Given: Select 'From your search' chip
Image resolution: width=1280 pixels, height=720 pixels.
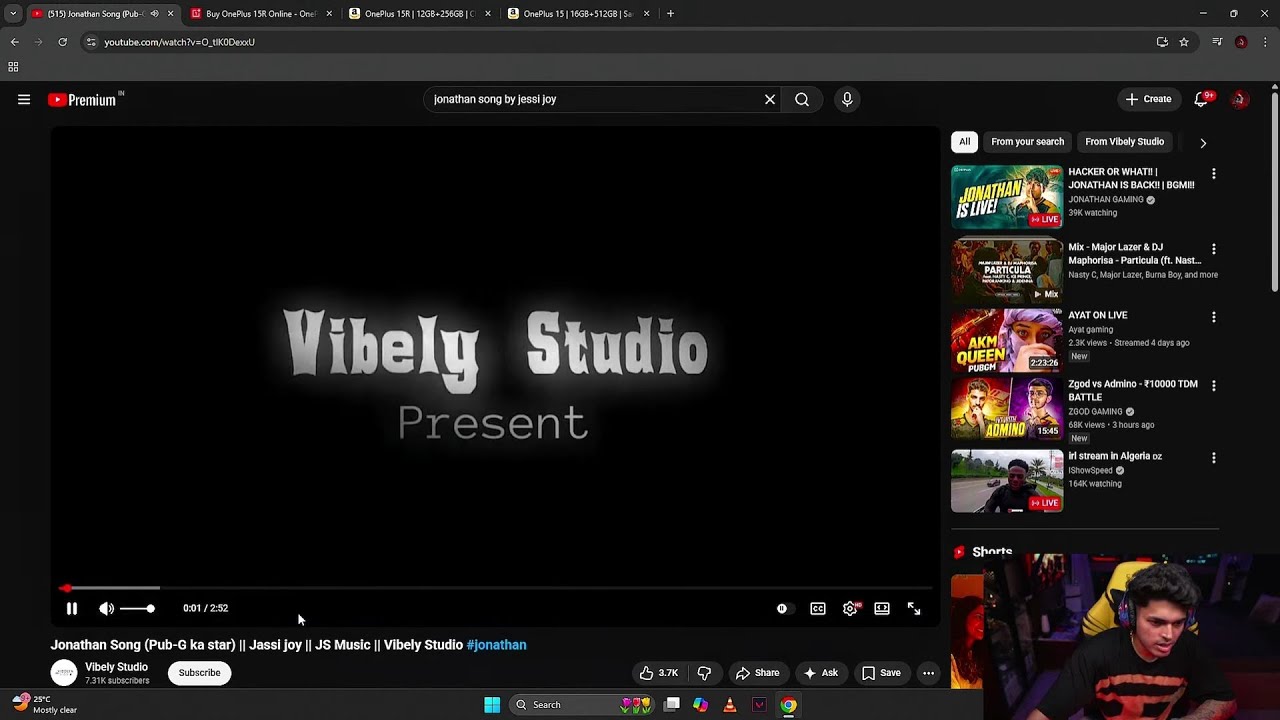Looking at the screenshot, I should [1027, 142].
